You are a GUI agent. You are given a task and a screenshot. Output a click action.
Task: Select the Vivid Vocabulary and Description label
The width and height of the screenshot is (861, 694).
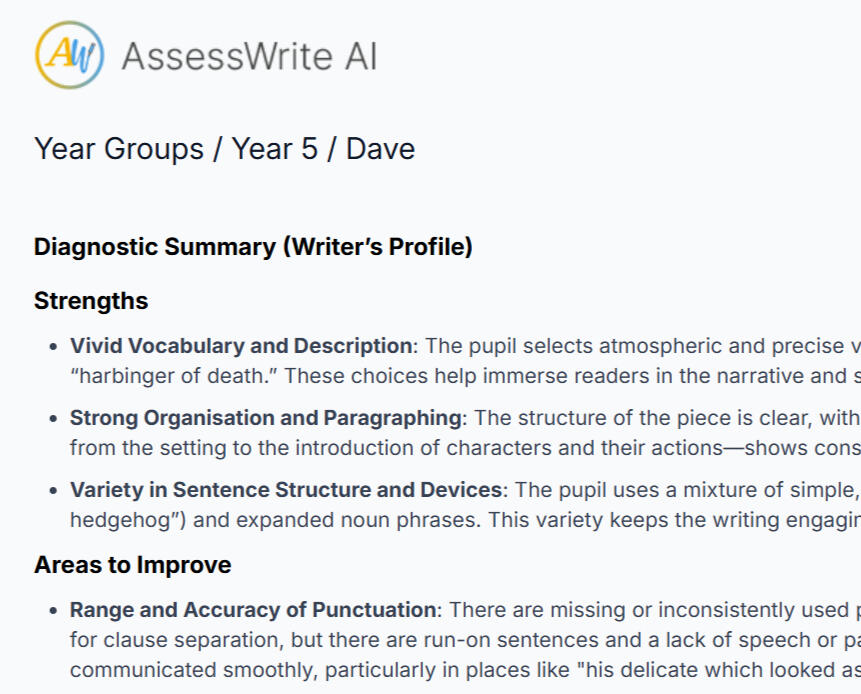[x=240, y=346]
